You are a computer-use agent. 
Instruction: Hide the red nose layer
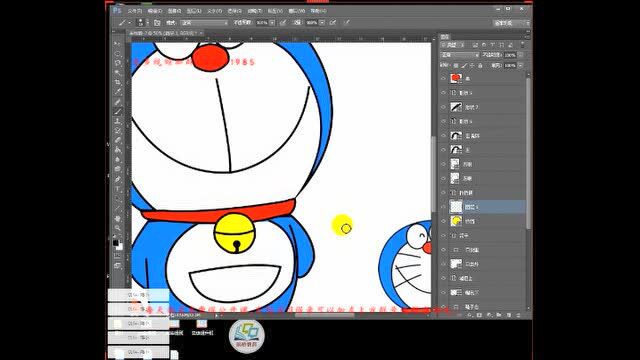[444, 78]
